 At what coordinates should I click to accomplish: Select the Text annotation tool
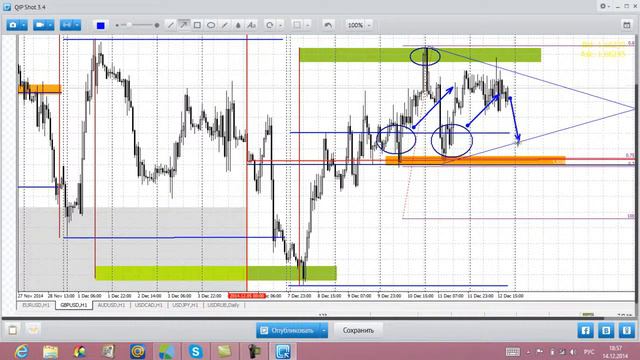(x=251, y=25)
